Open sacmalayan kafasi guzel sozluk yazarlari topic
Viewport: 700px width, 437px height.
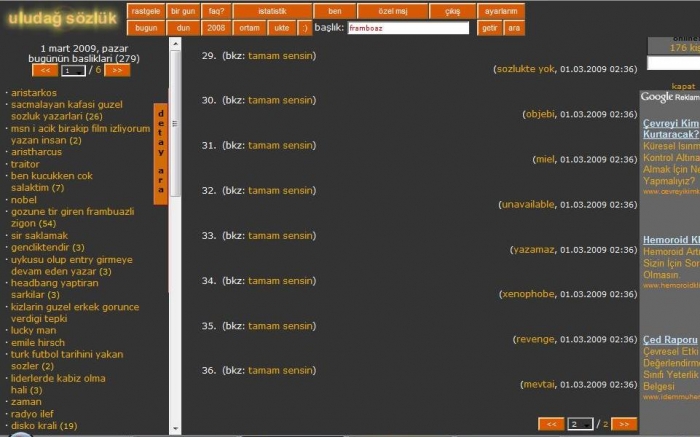(x=67, y=110)
